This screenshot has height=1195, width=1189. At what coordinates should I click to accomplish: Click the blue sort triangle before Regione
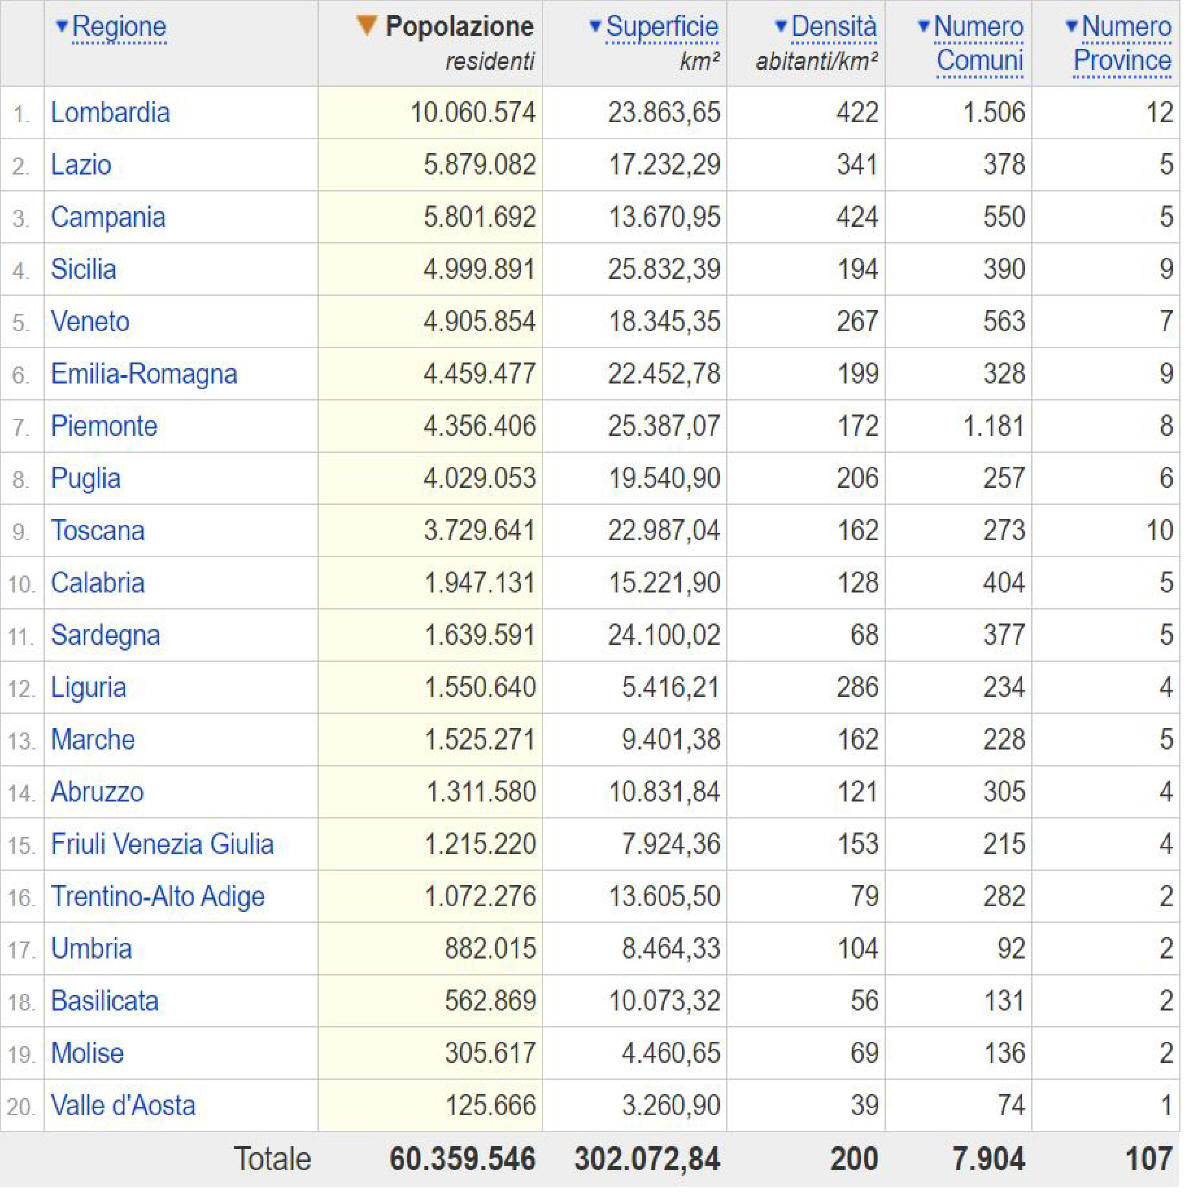[x=62, y=27]
